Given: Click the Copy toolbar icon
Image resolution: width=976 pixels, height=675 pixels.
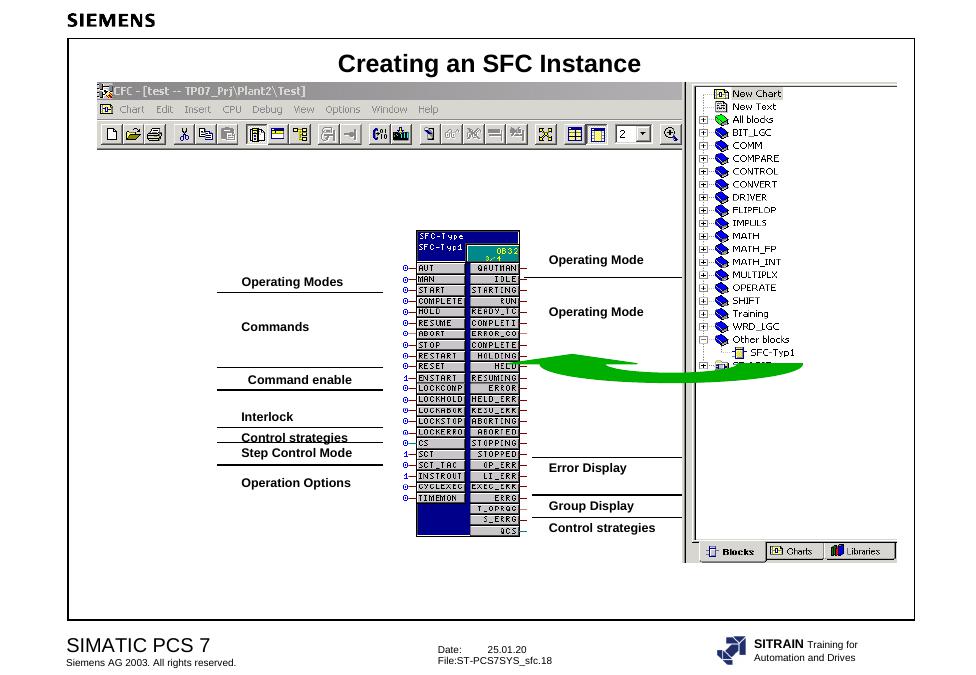Looking at the screenshot, I should (x=205, y=134).
